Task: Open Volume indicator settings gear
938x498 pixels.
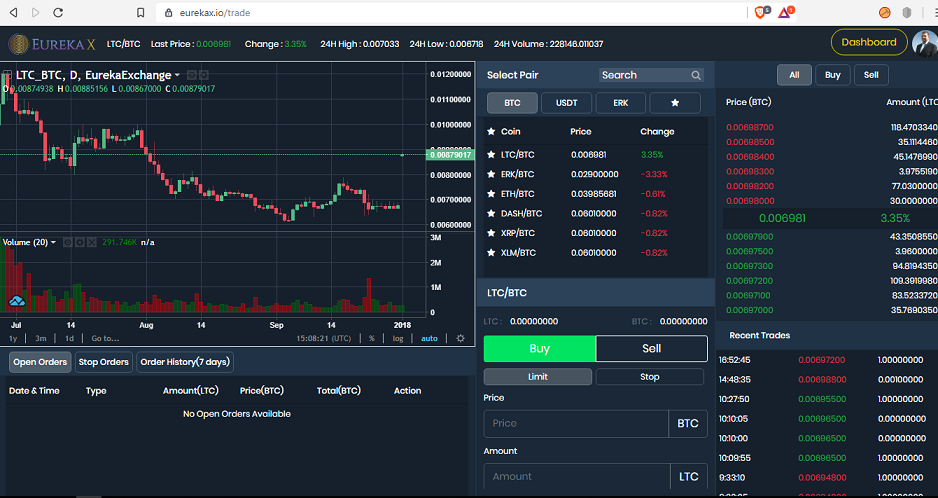Action: coord(80,242)
